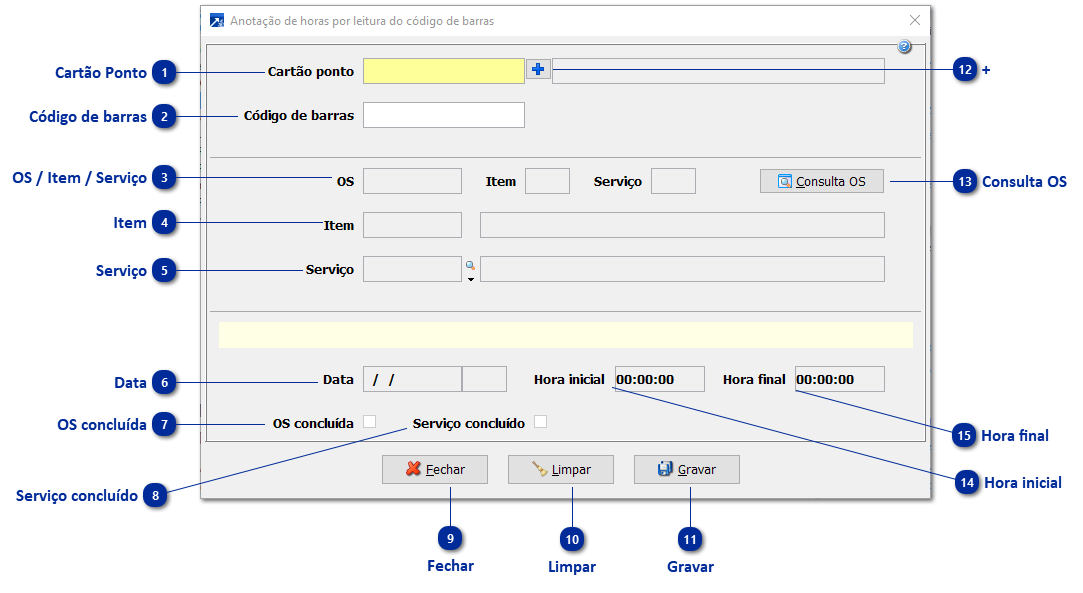Click the Hora final time field

click(840, 379)
